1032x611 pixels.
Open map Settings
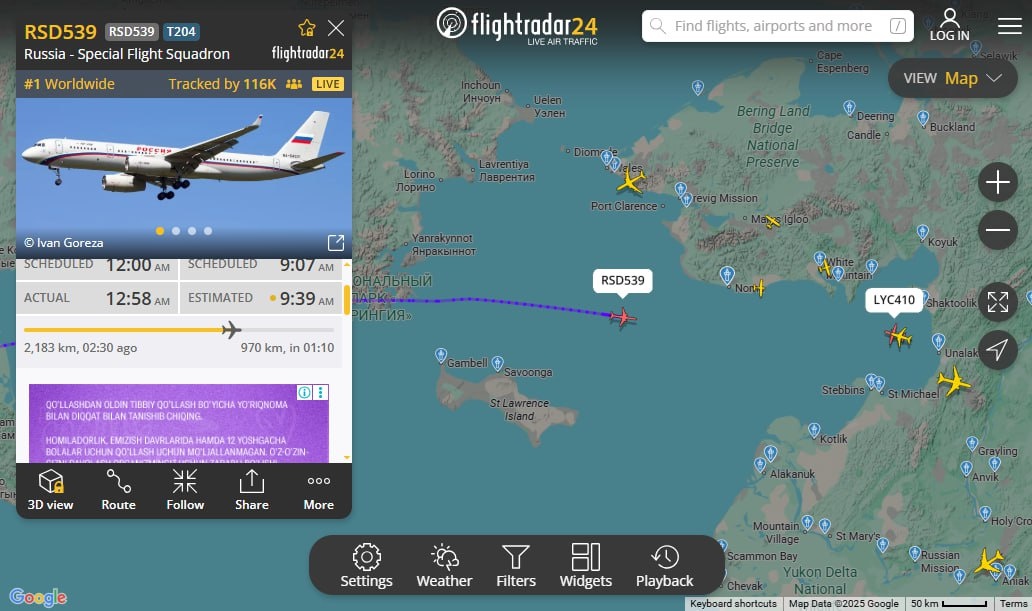[367, 566]
